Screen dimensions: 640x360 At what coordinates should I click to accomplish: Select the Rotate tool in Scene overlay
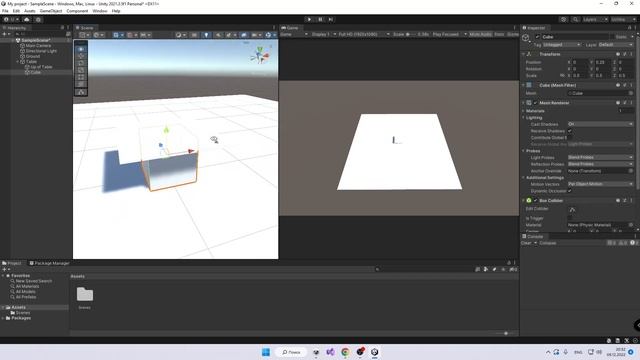click(x=81, y=63)
